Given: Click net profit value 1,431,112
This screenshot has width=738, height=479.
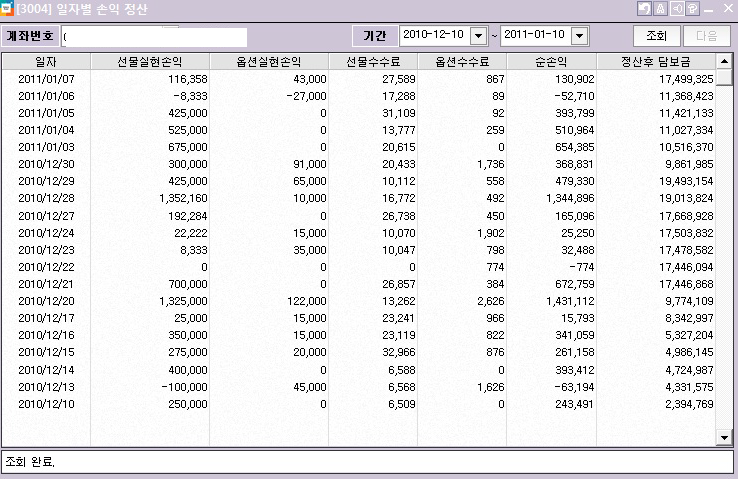Looking at the screenshot, I should point(570,301).
